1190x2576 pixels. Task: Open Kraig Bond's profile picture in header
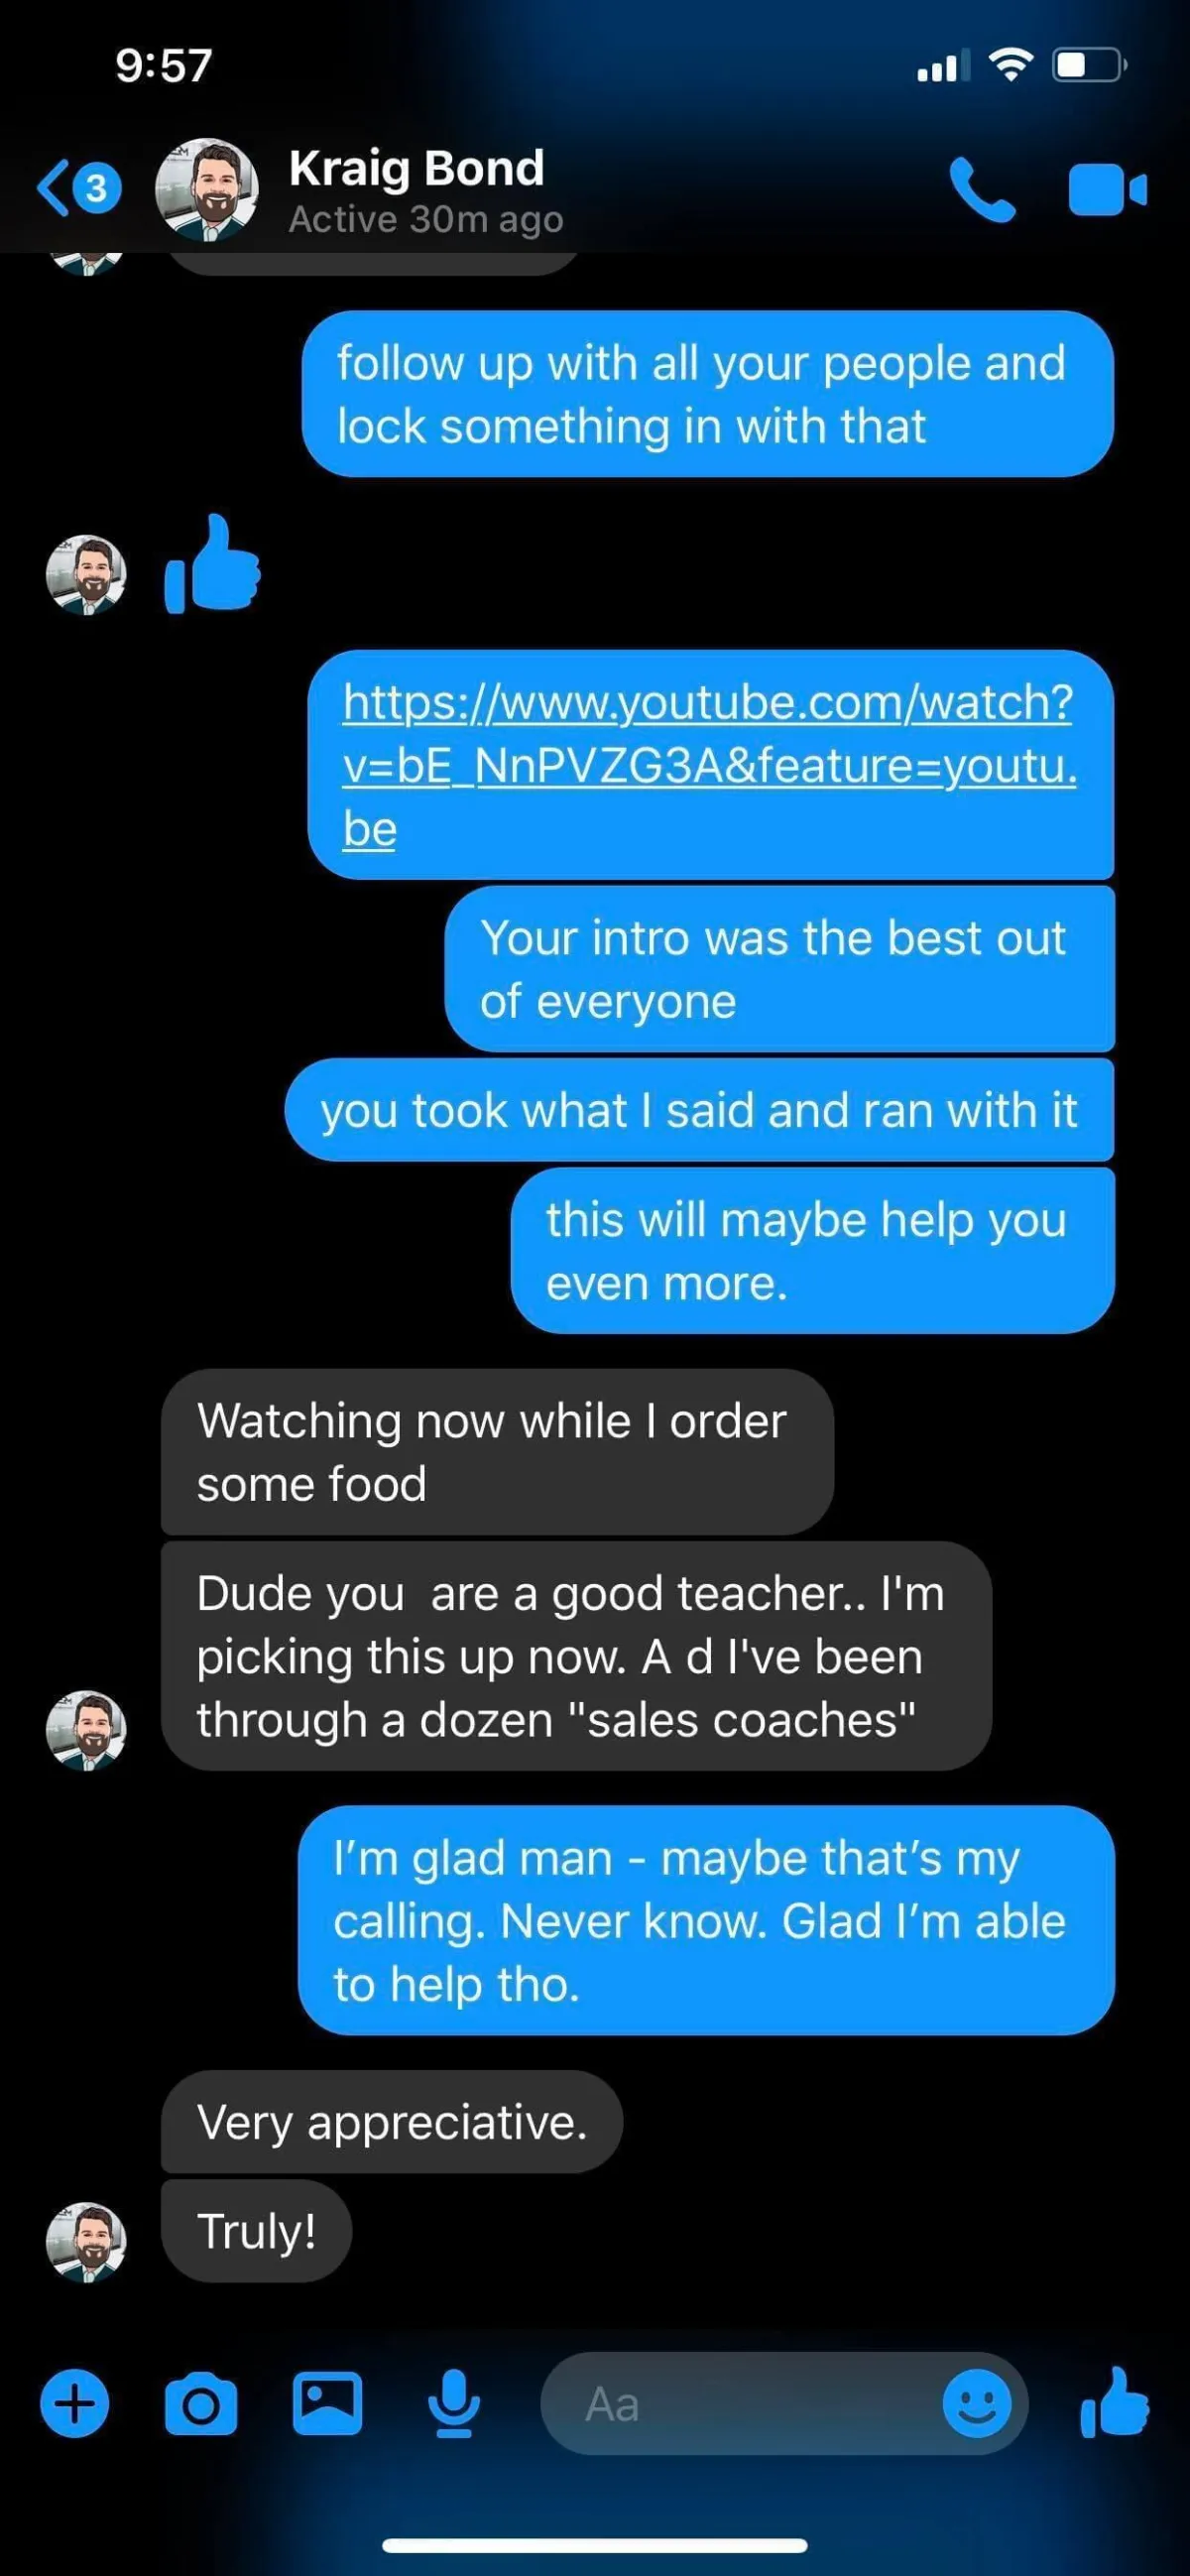[207, 190]
